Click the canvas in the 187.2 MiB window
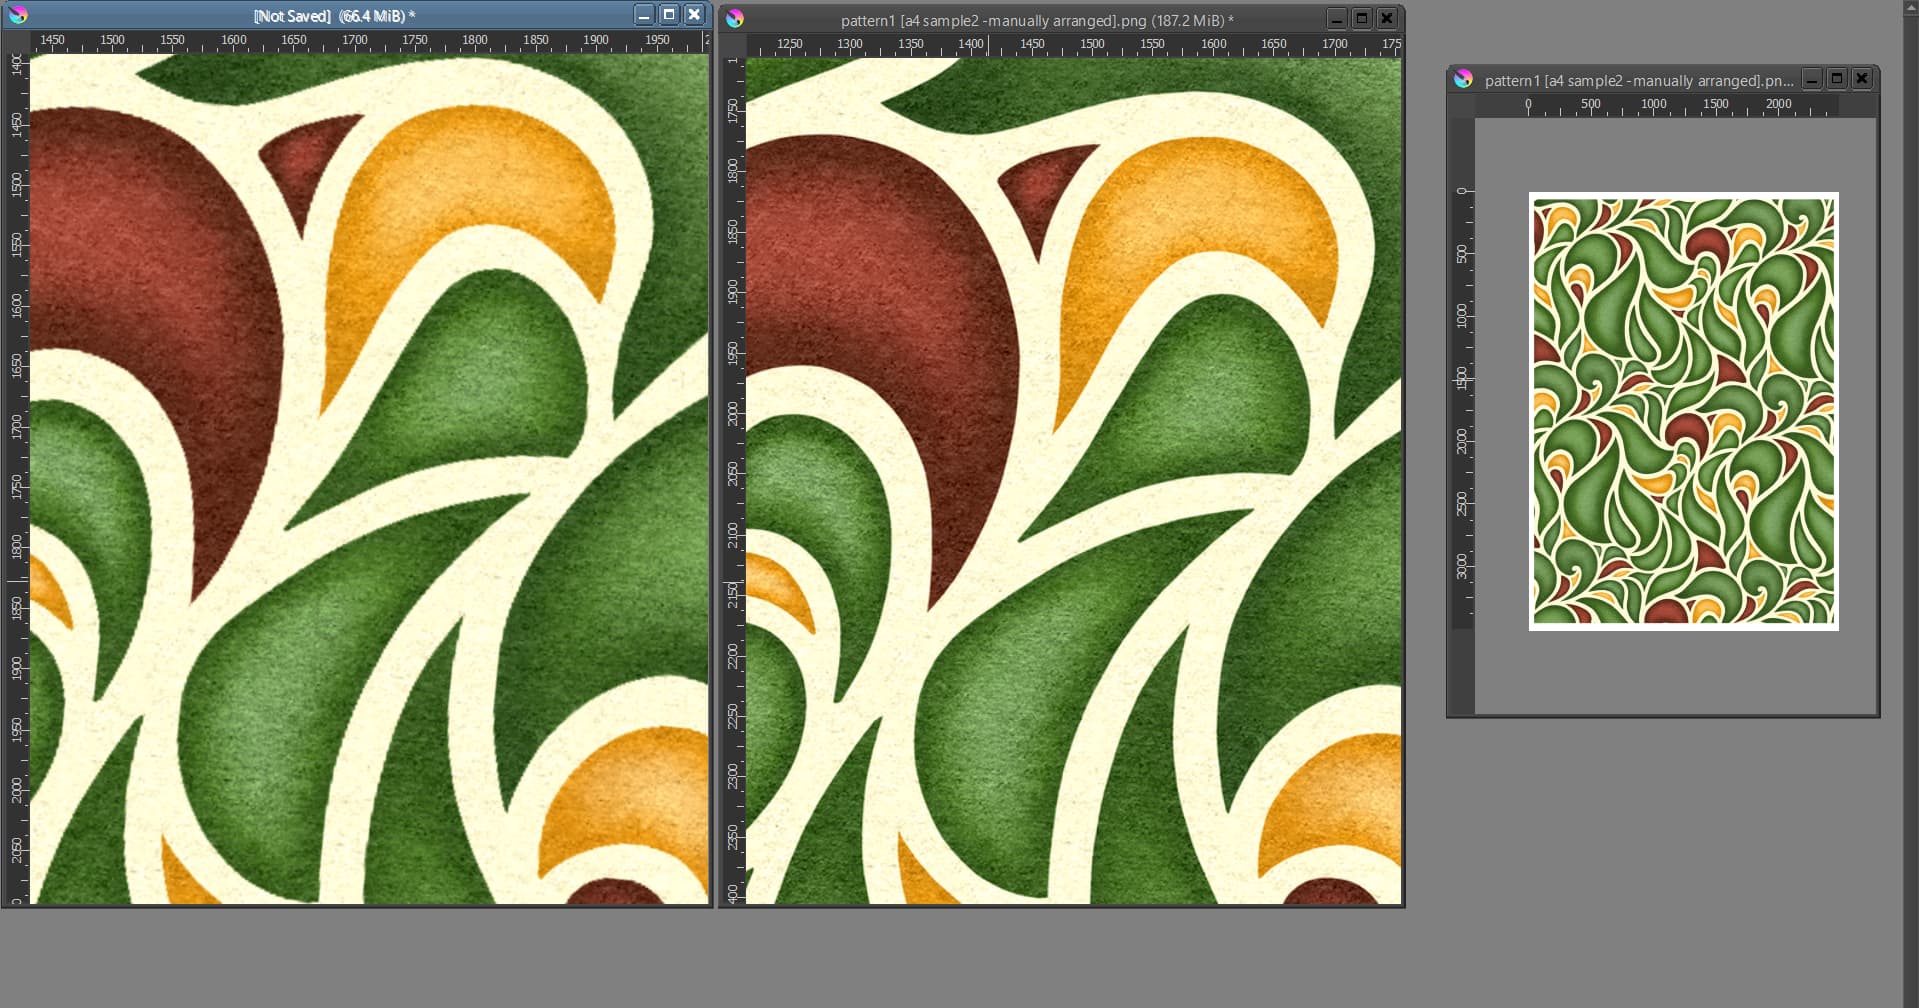The height and width of the screenshot is (1008, 1919). click(x=1074, y=481)
